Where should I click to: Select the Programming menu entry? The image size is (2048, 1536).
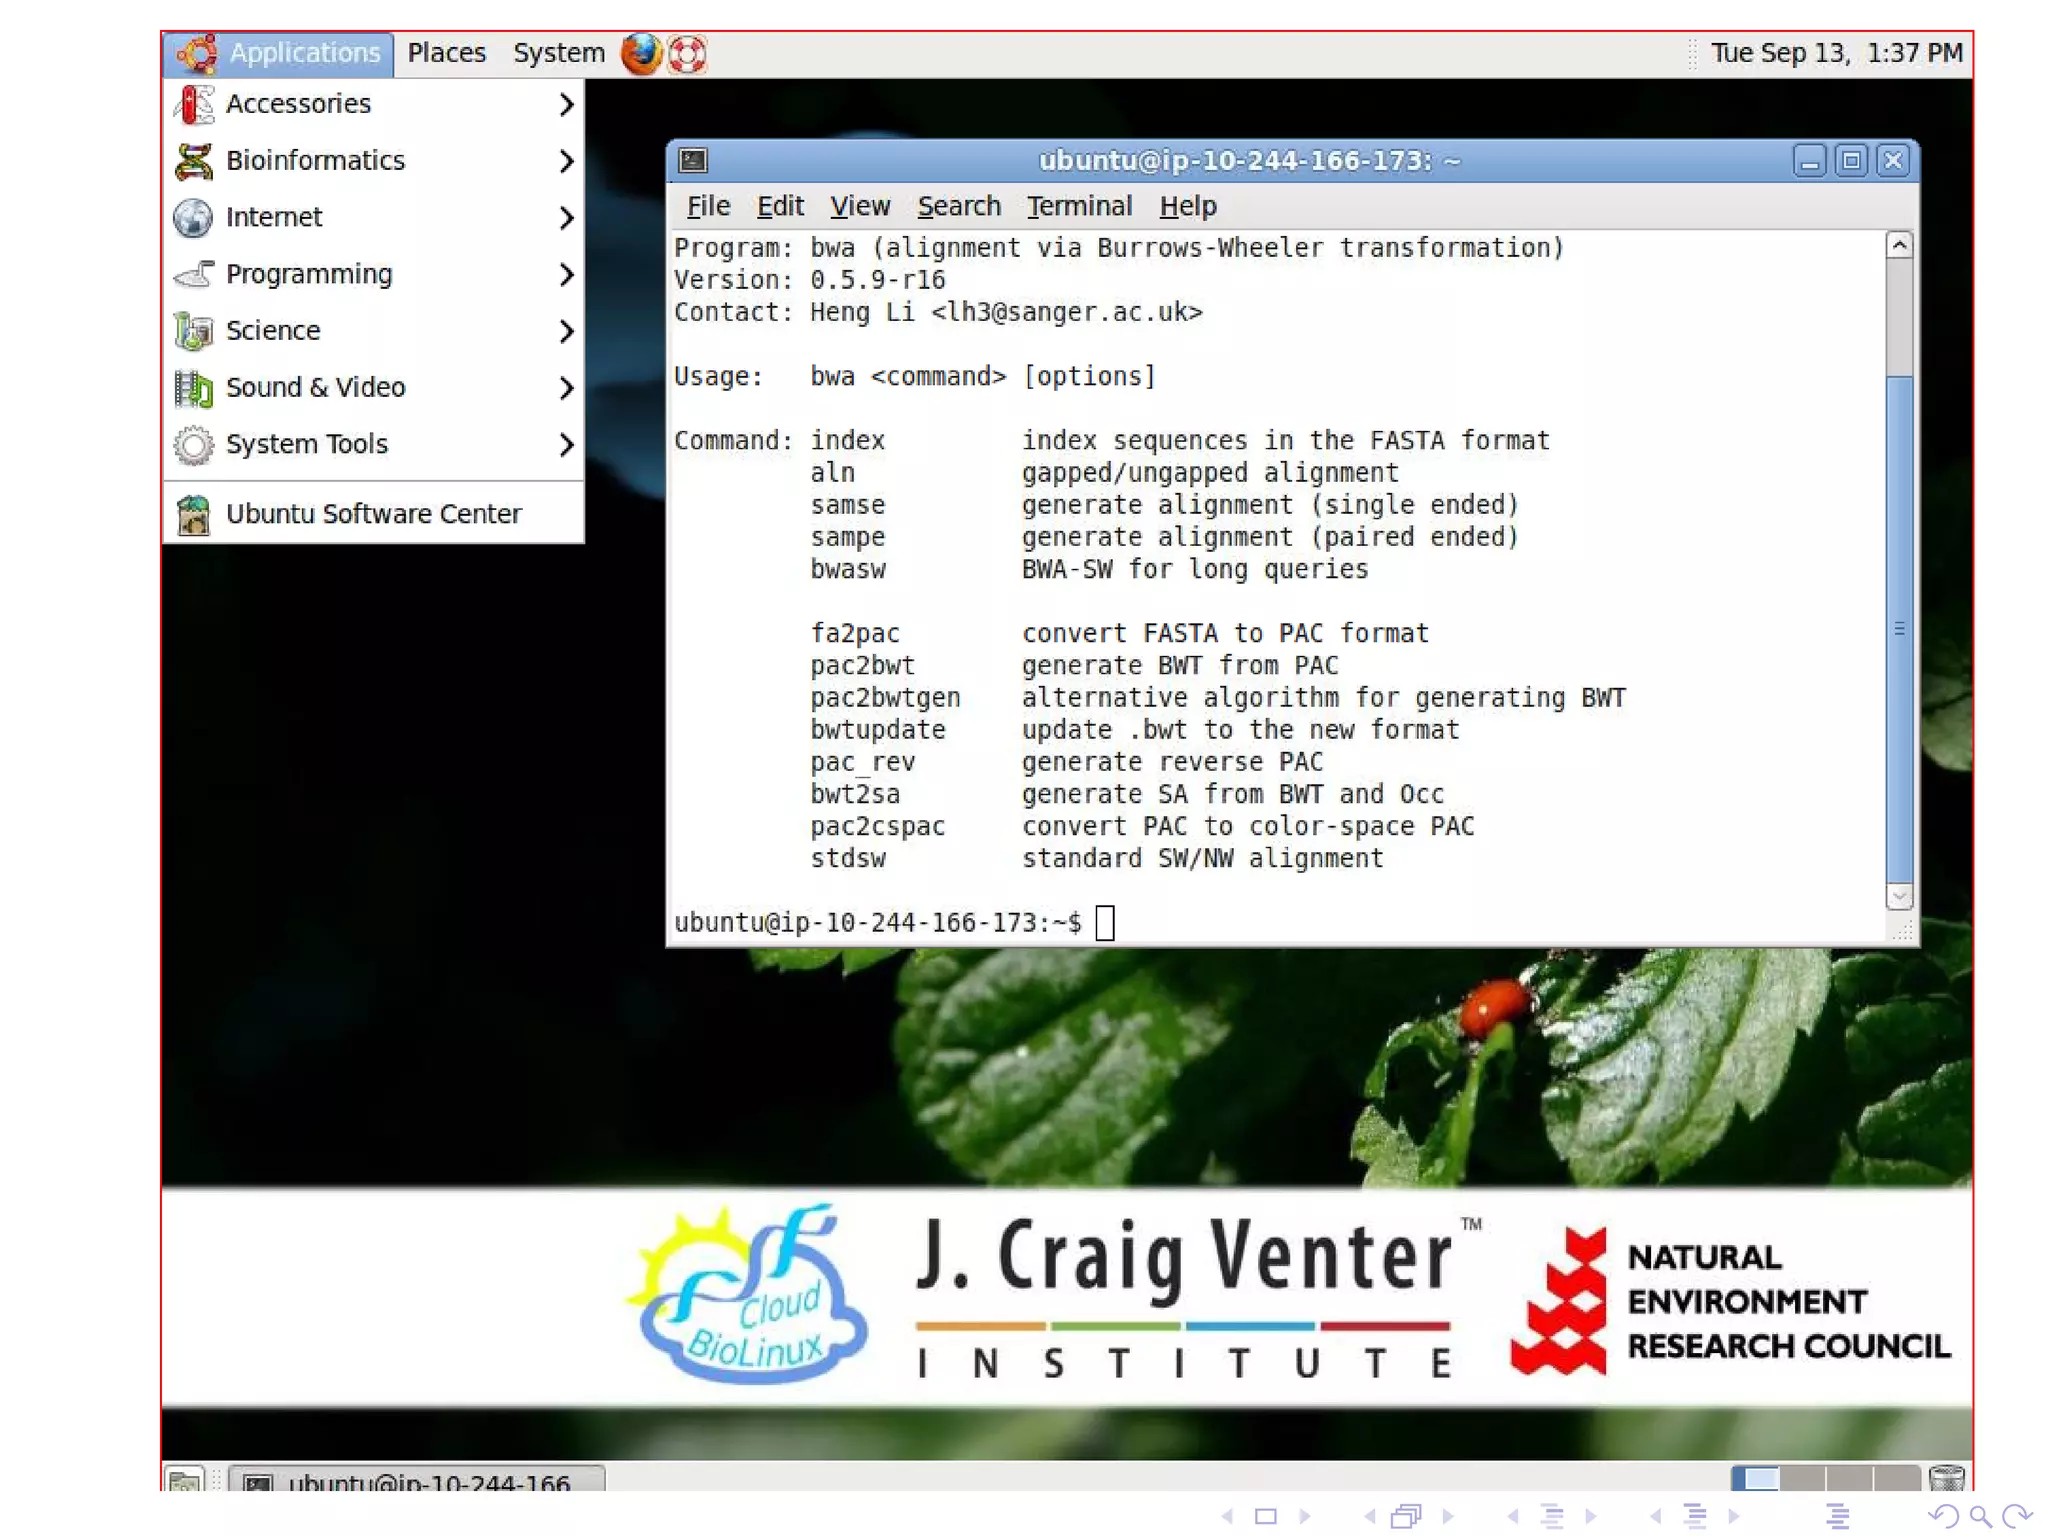pos(374,274)
